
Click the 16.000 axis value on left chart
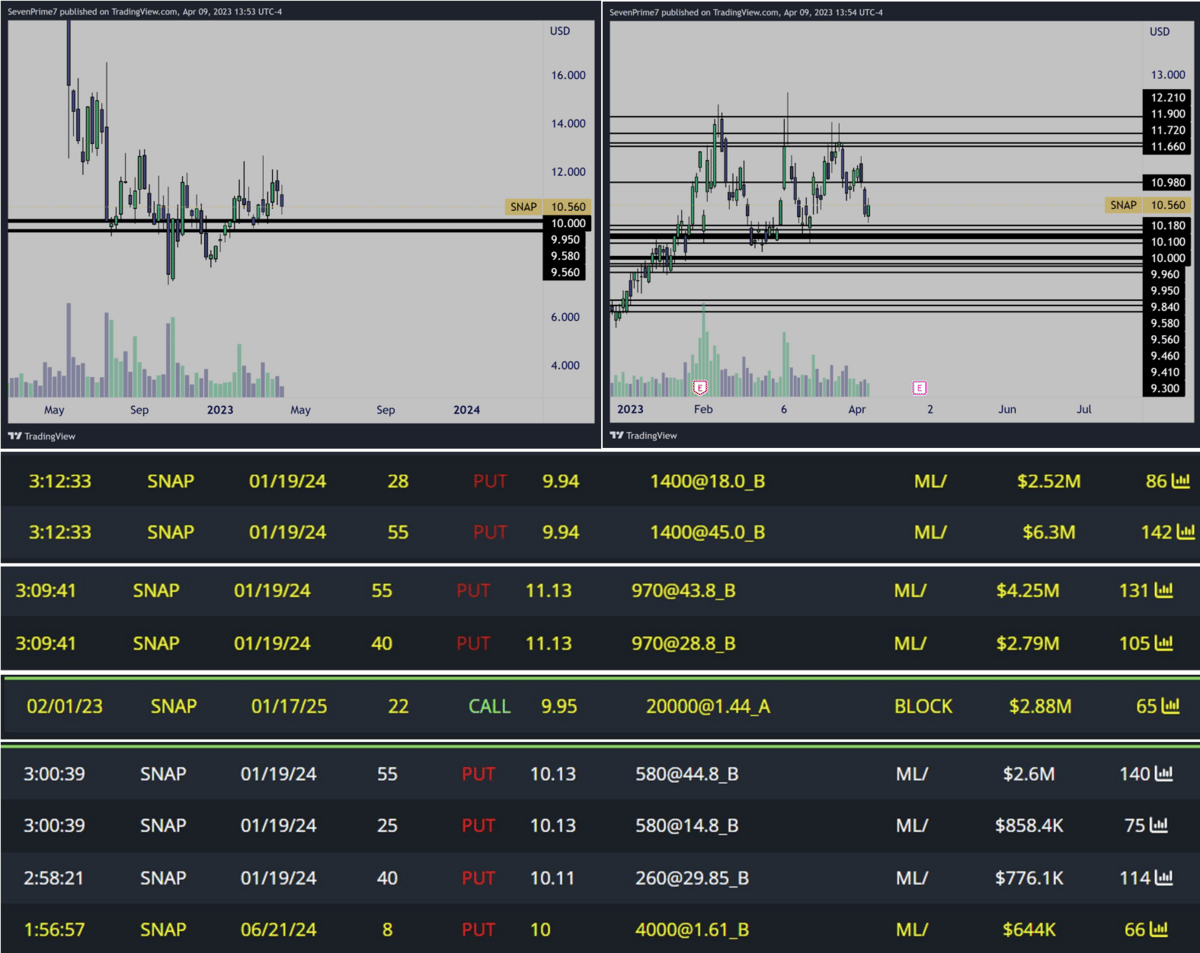coord(567,75)
